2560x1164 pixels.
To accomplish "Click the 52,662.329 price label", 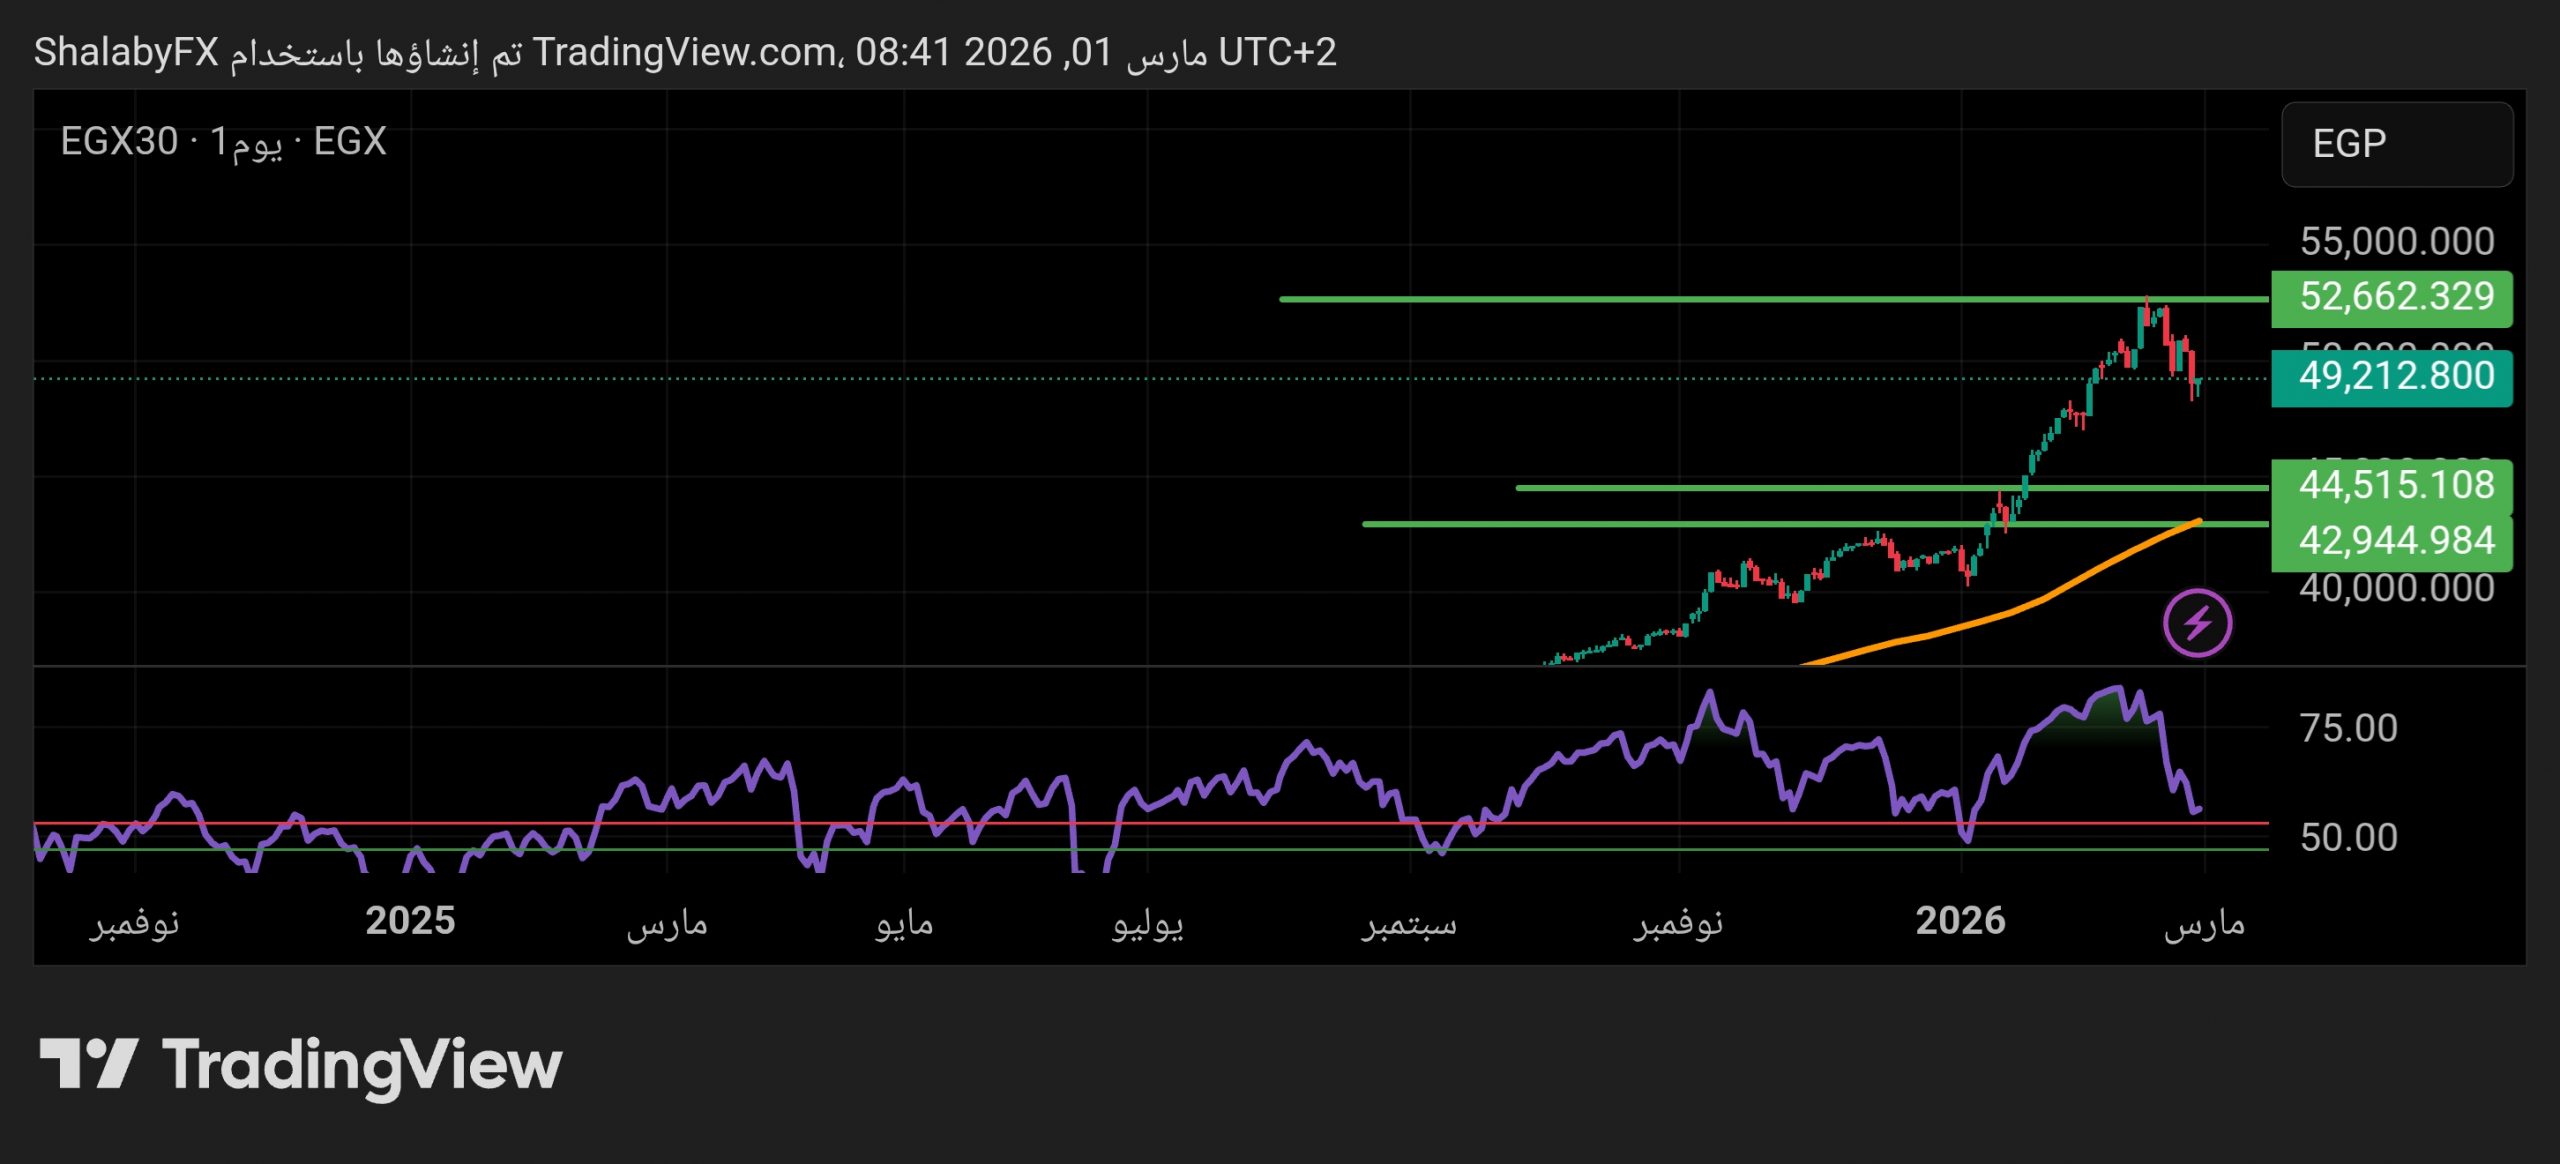I will coord(2391,298).
